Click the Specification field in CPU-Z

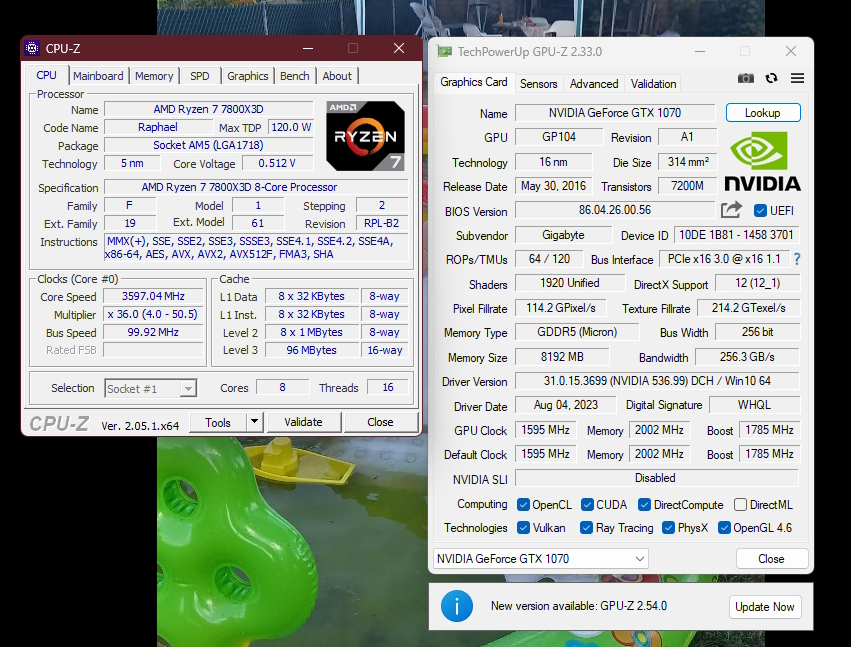[256, 187]
